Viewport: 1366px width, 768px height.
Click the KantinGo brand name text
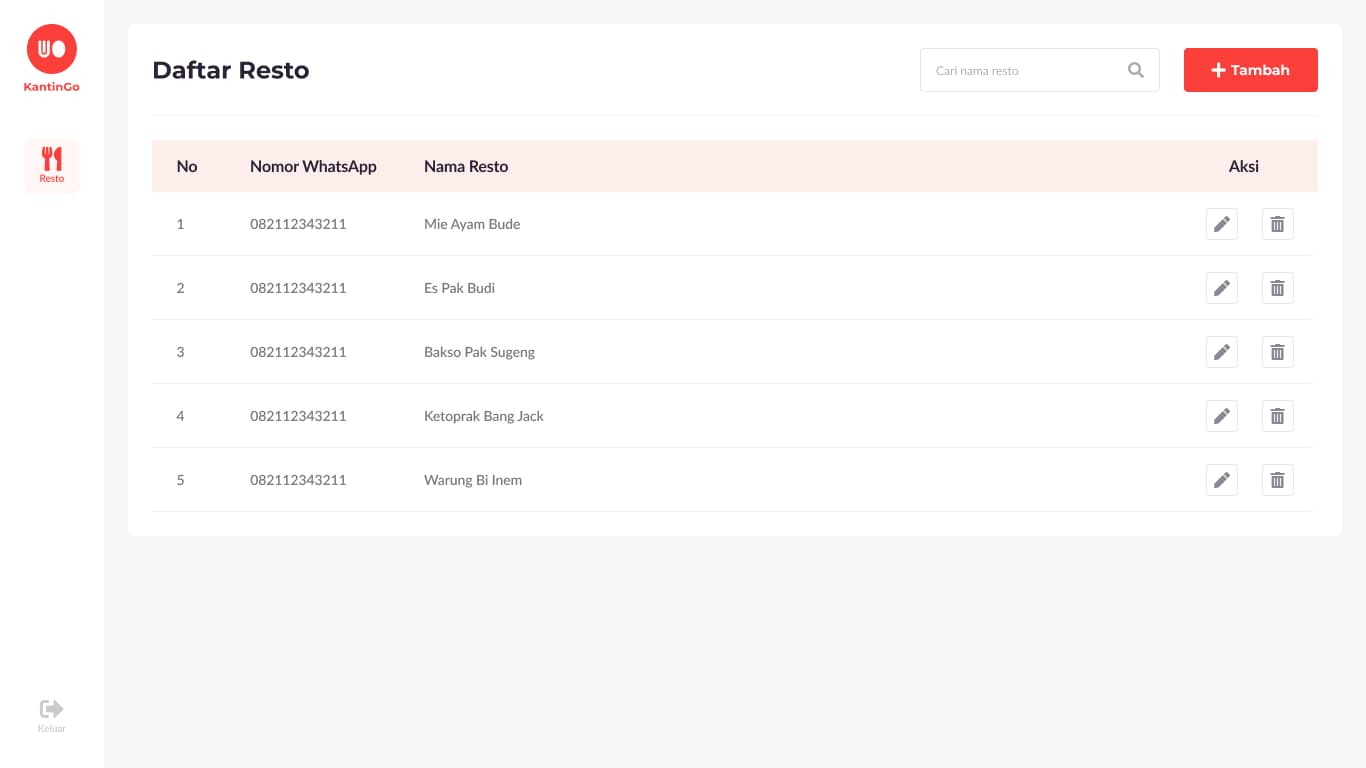tap(52, 87)
